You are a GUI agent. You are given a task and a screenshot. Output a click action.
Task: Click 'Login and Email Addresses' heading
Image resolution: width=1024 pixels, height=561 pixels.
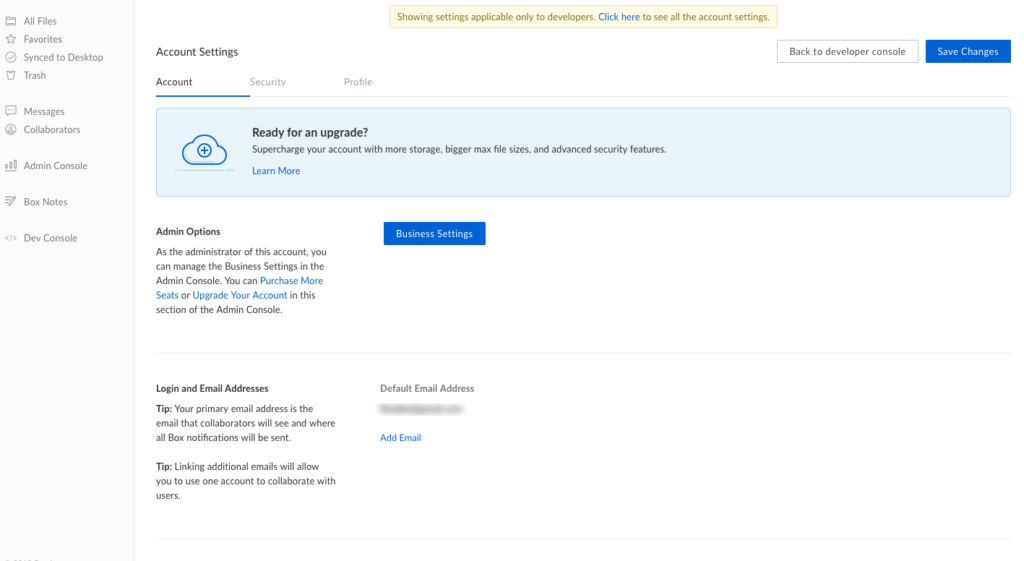pyautogui.click(x=212, y=388)
